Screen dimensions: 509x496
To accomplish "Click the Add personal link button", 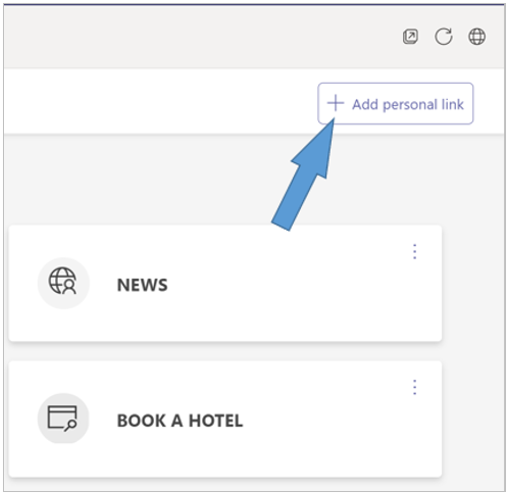I will [395, 104].
